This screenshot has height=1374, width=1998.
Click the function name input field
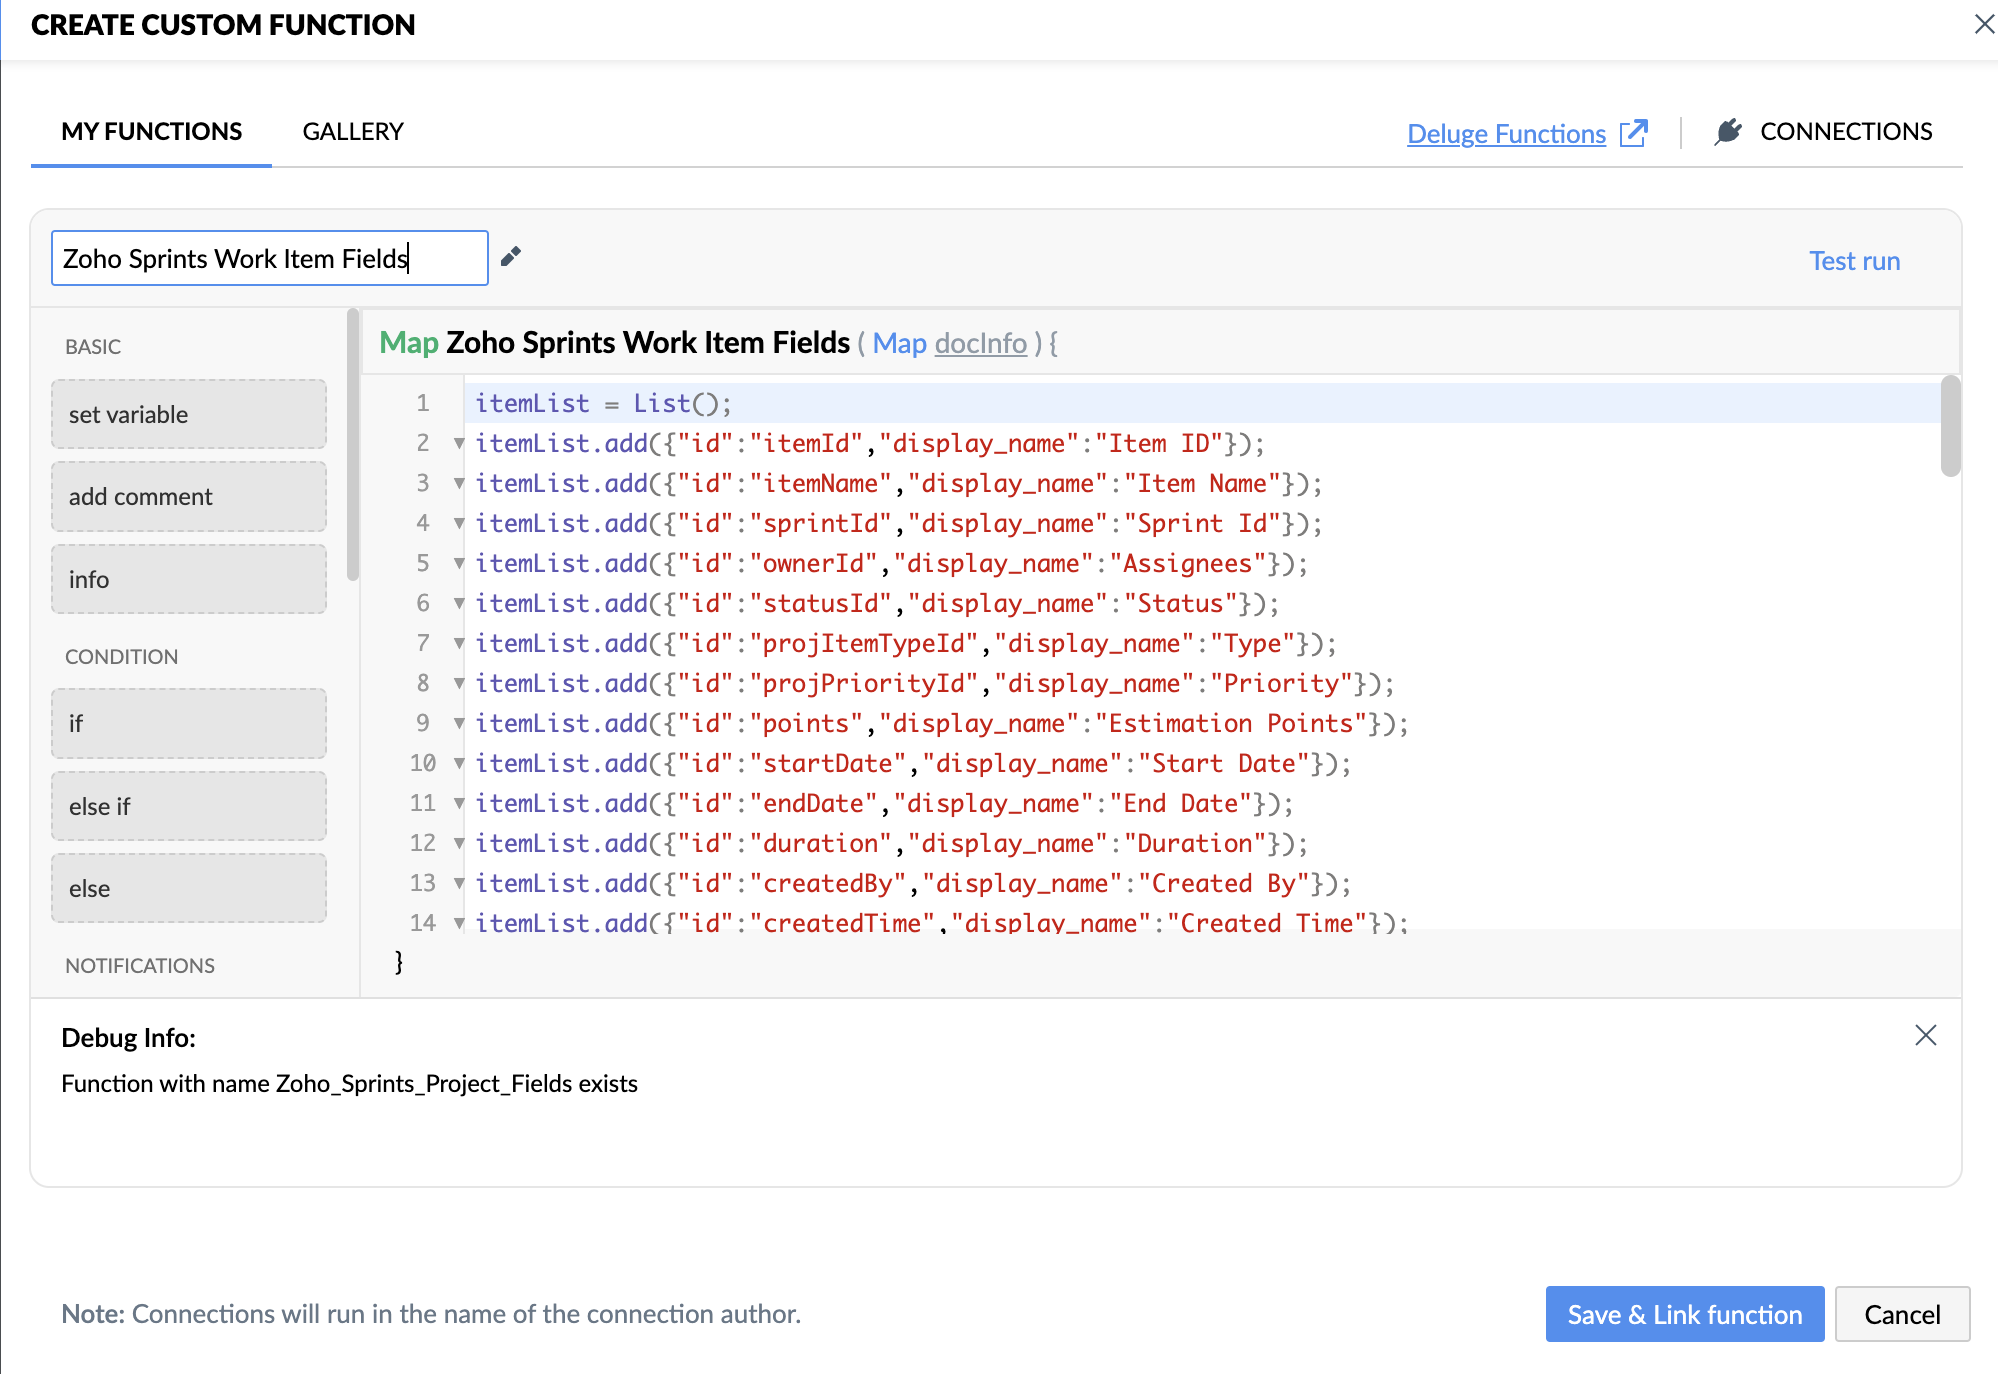[x=269, y=258]
